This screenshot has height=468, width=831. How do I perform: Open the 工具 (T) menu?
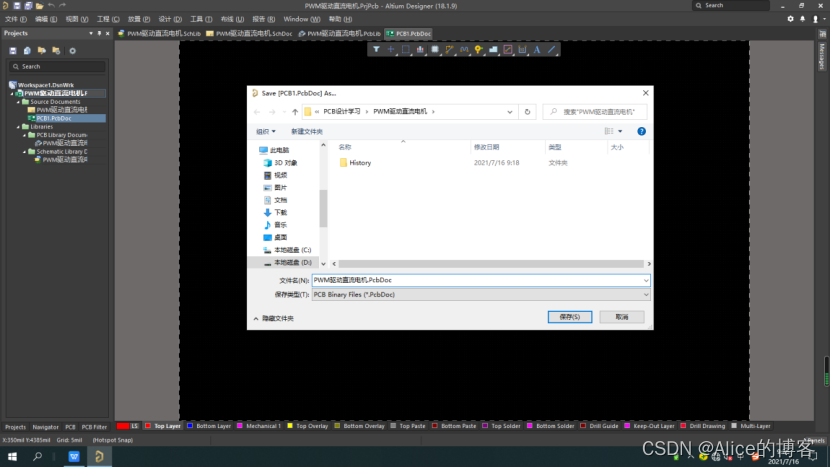(x=201, y=19)
